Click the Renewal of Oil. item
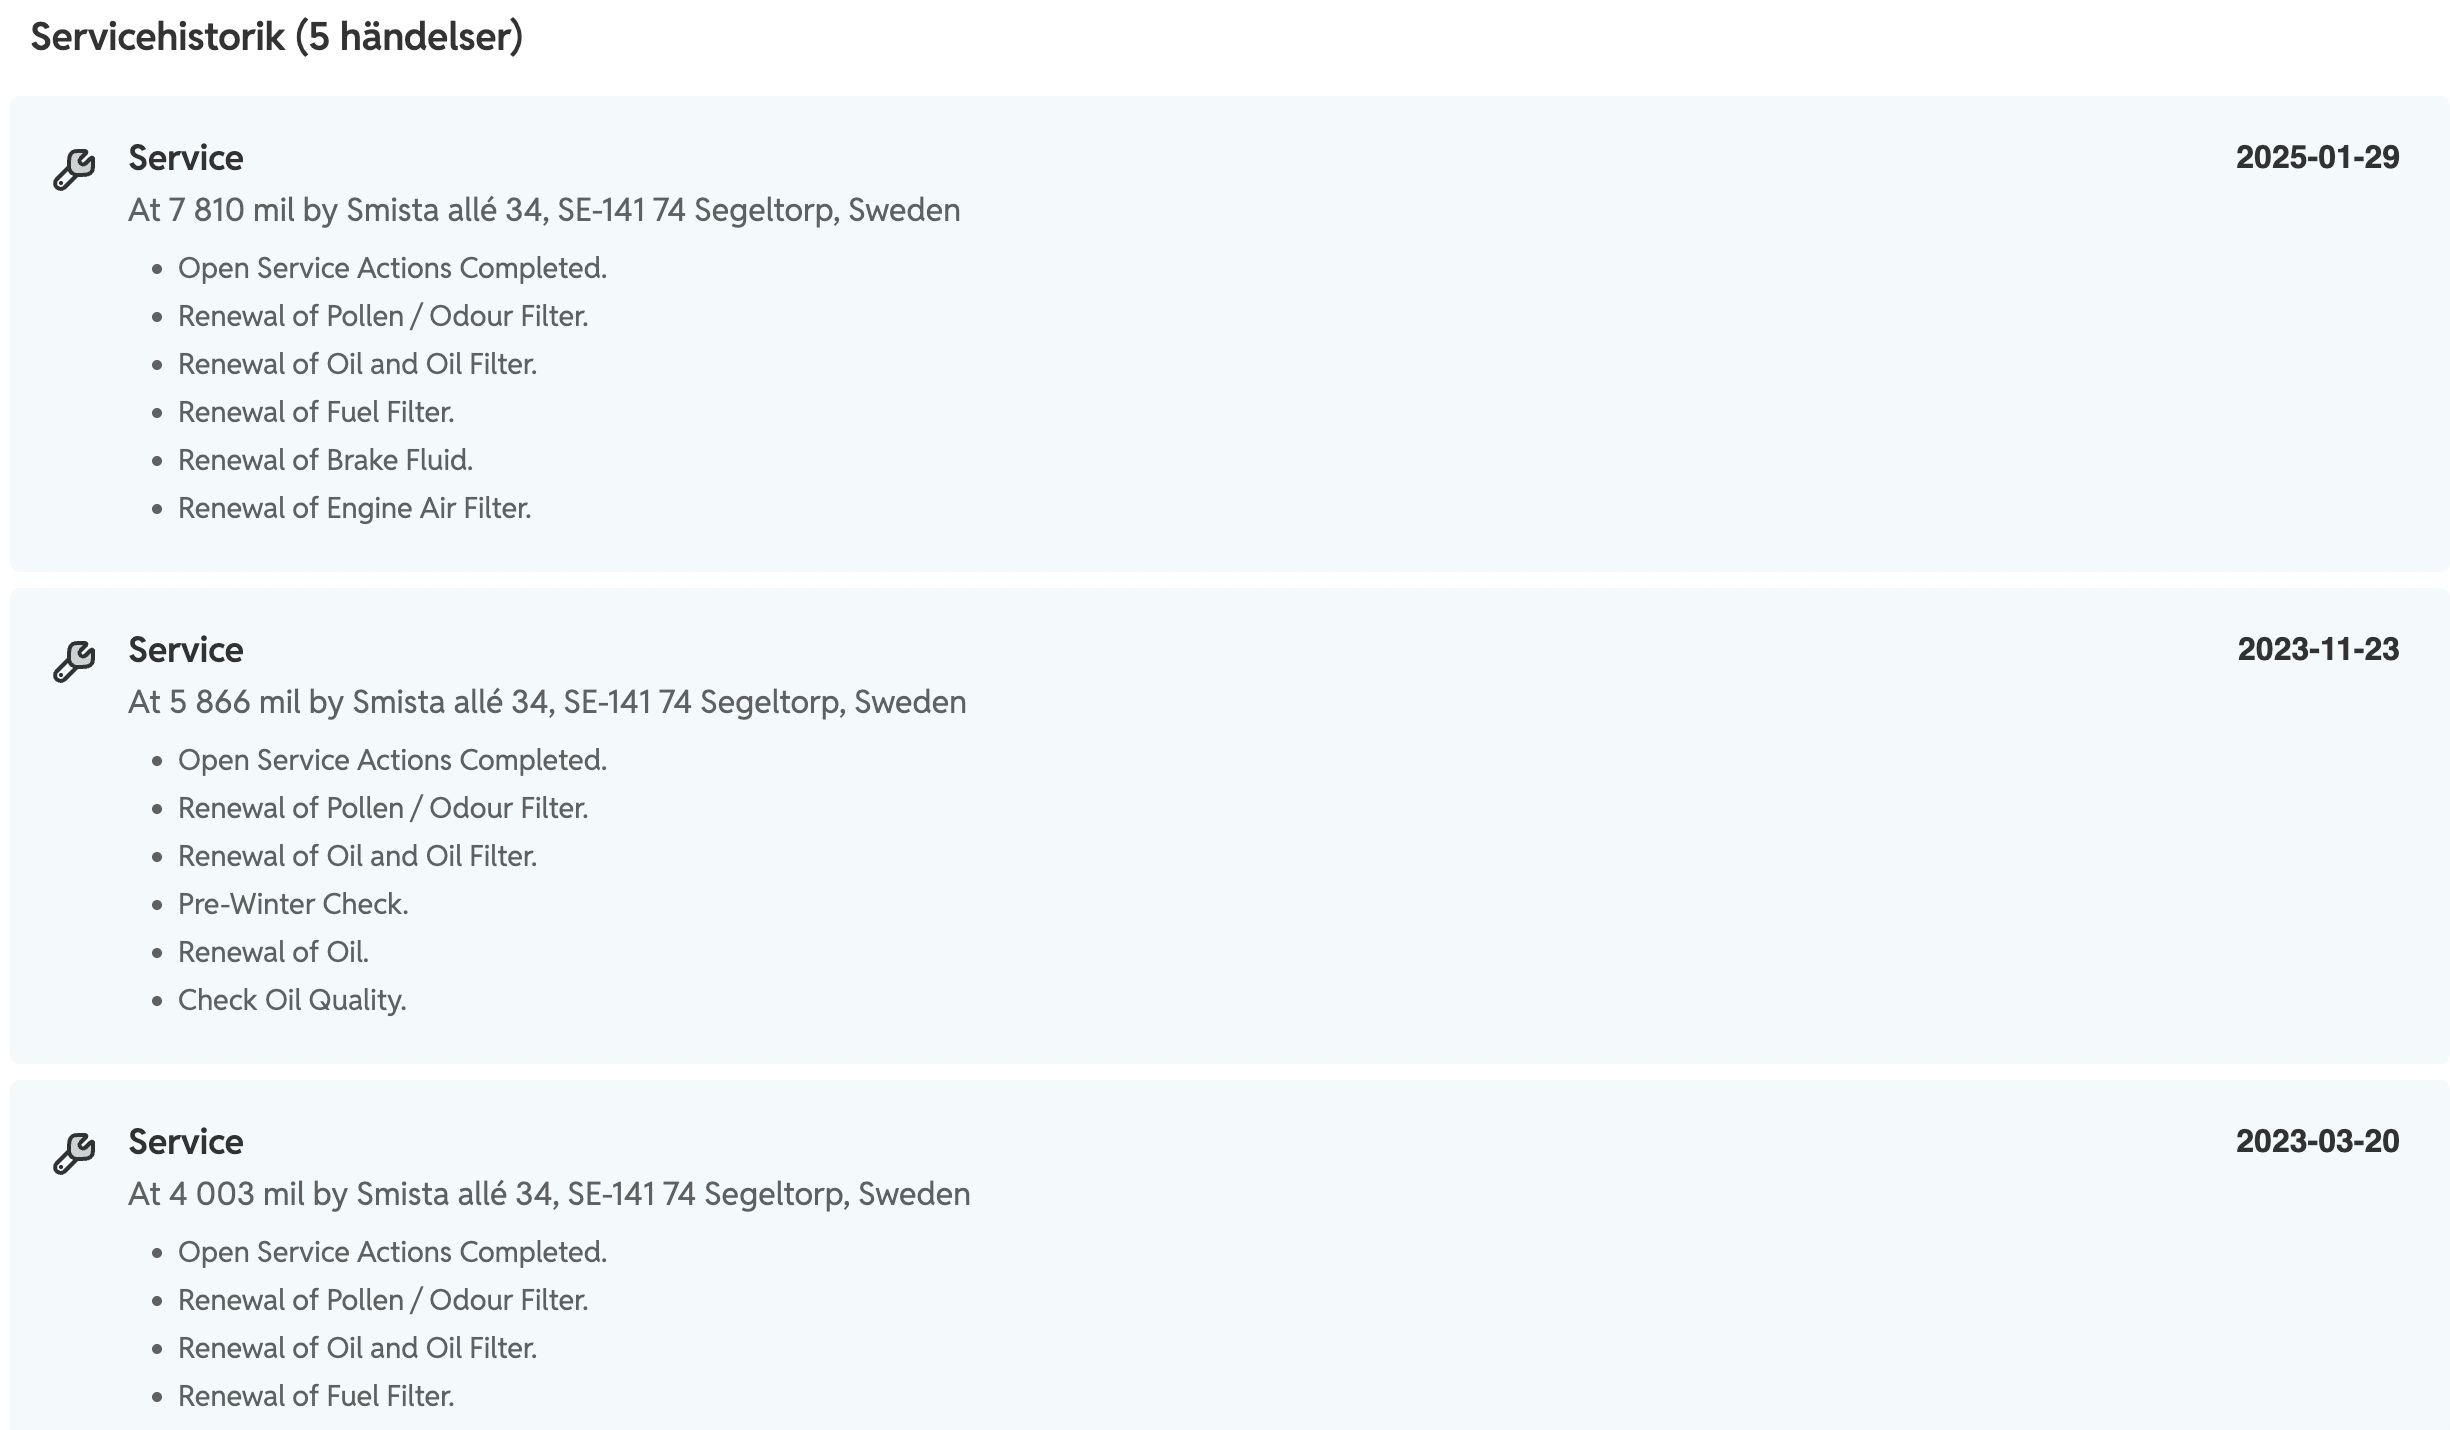The width and height of the screenshot is (2450, 1430). tap(273, 952)
